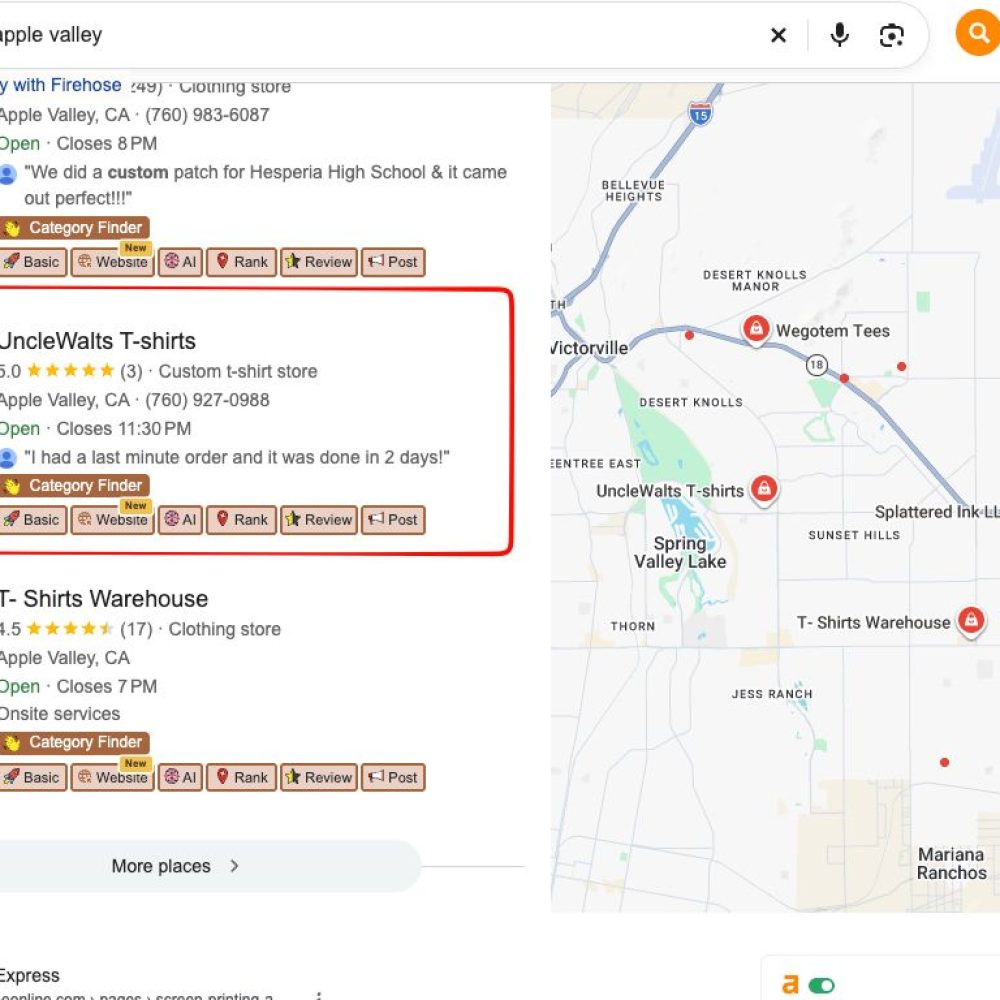Open the 'with Firehose' listing link

click(61, 85)
